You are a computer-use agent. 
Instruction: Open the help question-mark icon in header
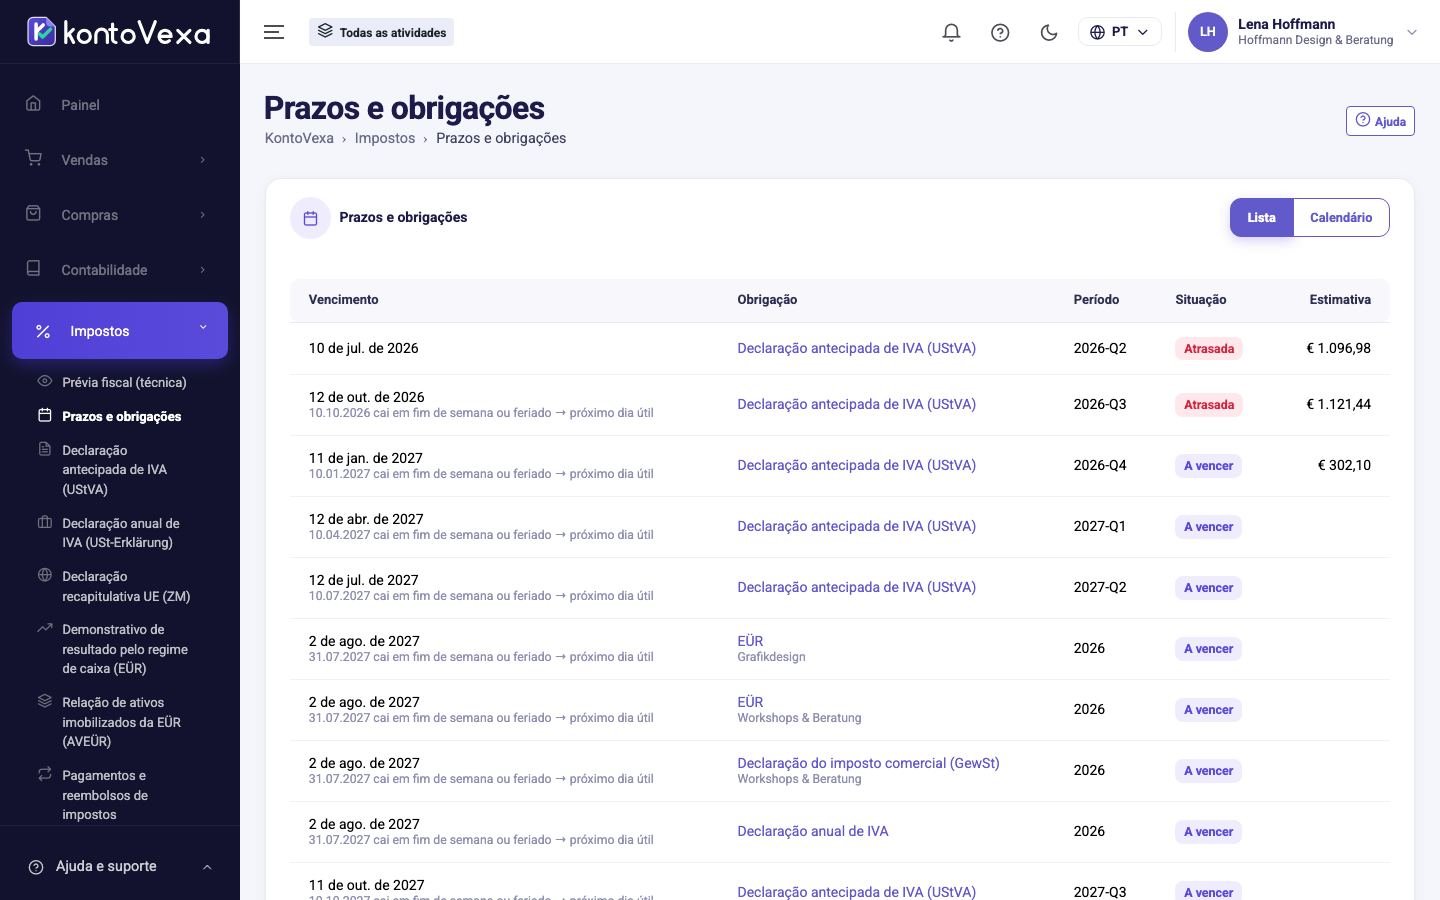1000,32
